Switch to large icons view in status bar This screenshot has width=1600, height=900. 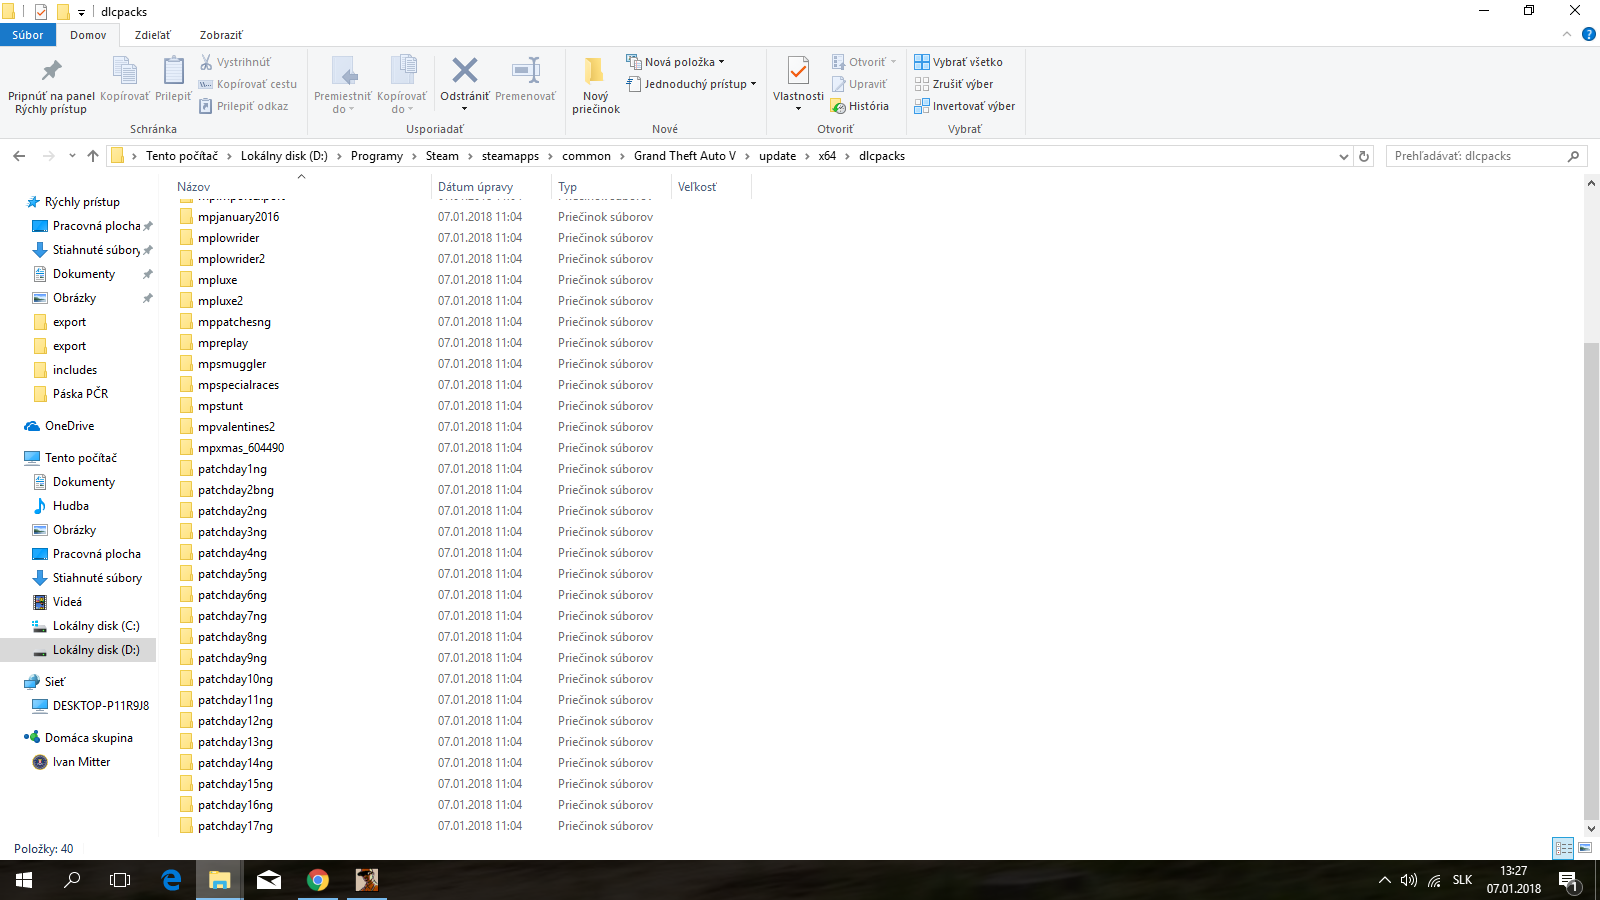(x=1585, y=848)
